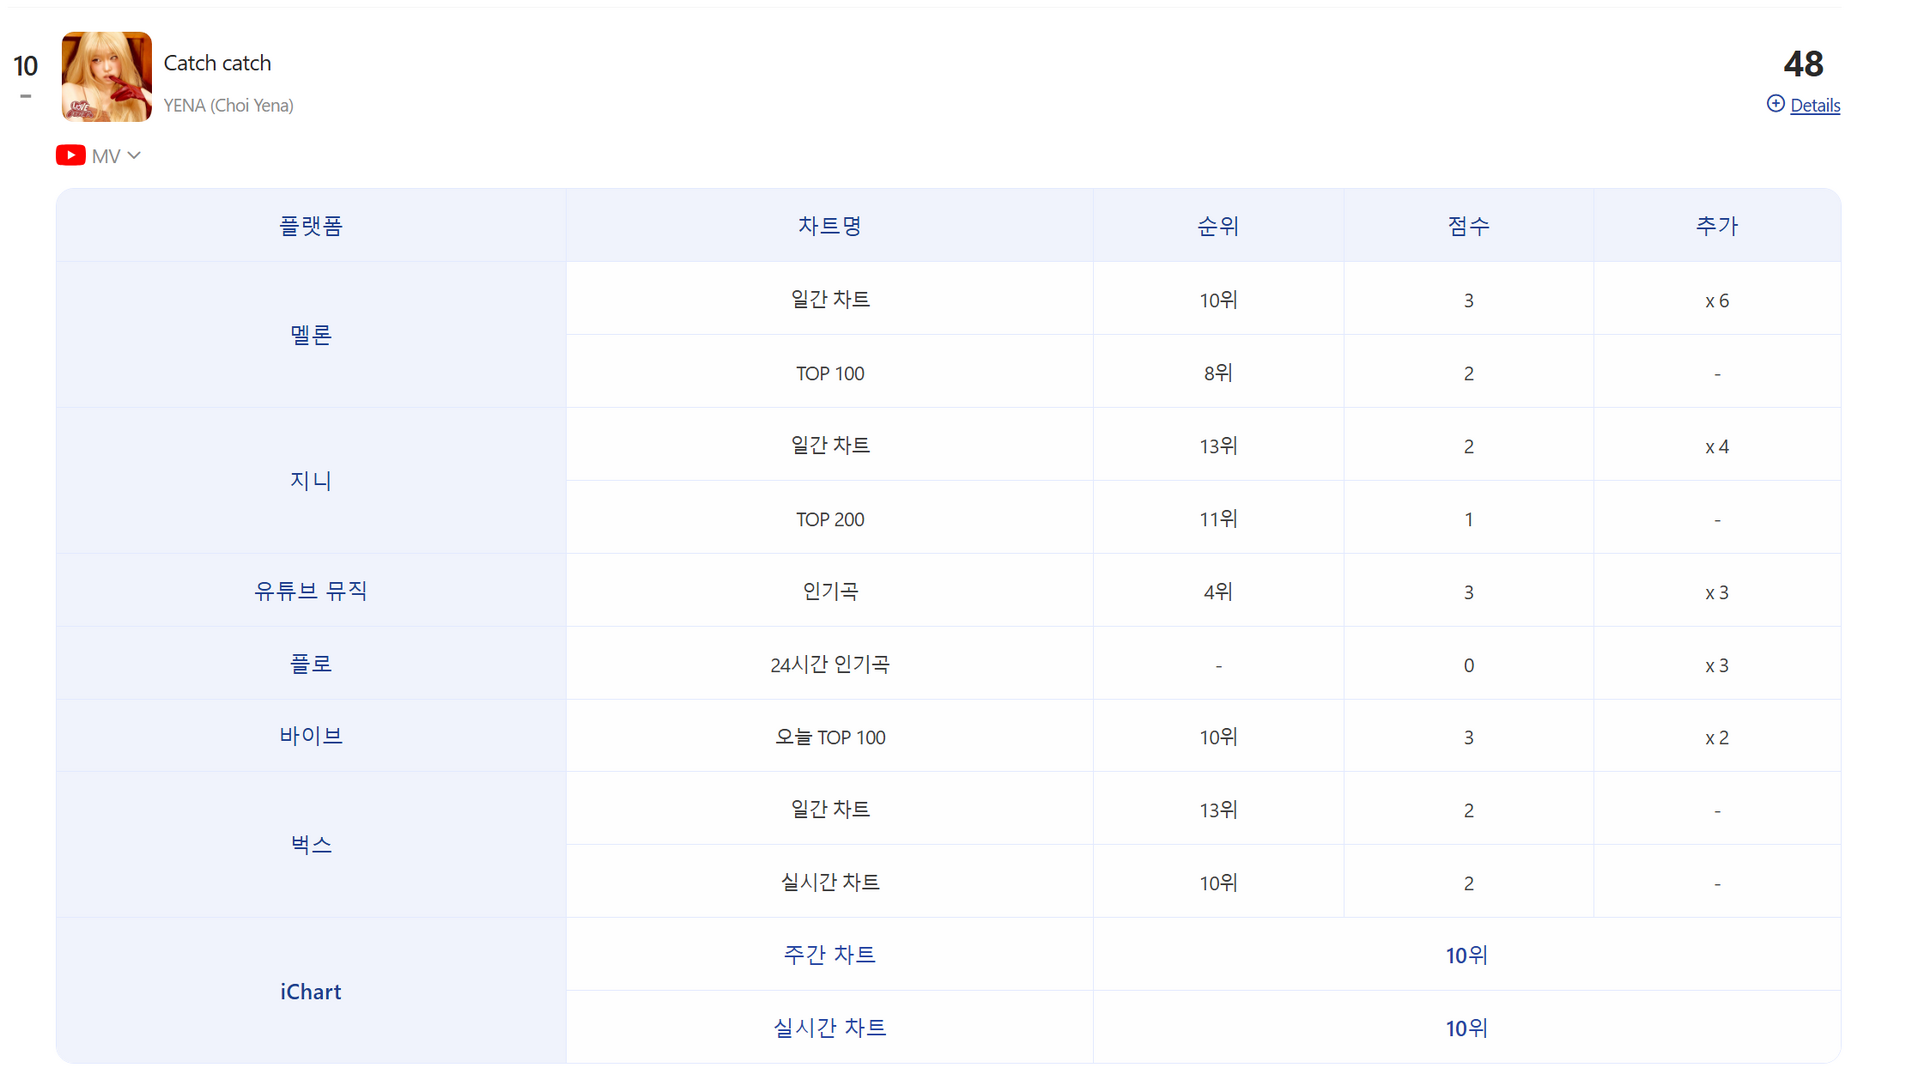Click the 점수 column header
Viewport: 1906px width, 1080px height.
(1468, 226)
